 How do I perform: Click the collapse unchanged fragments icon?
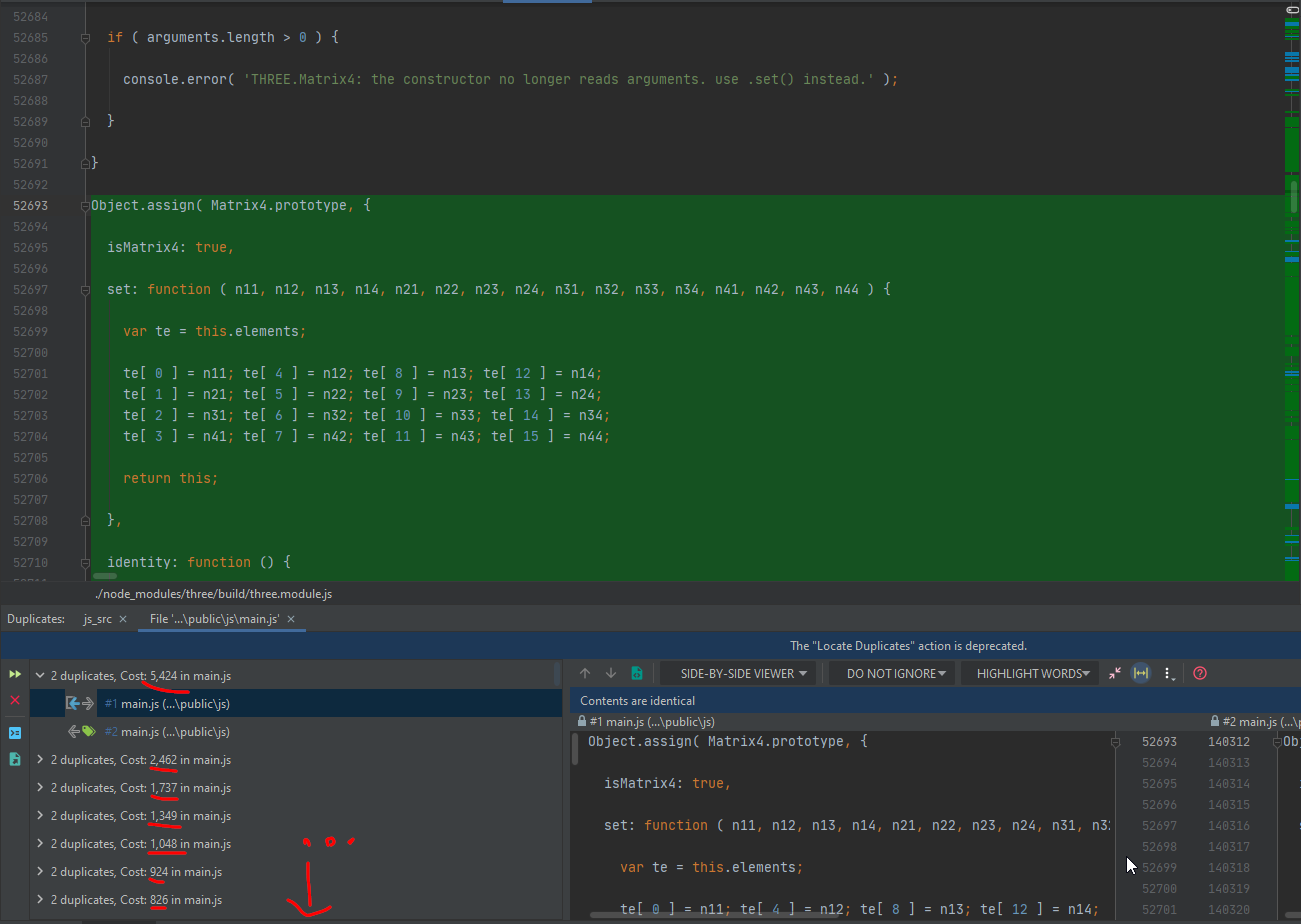[x=1115, y=674]
